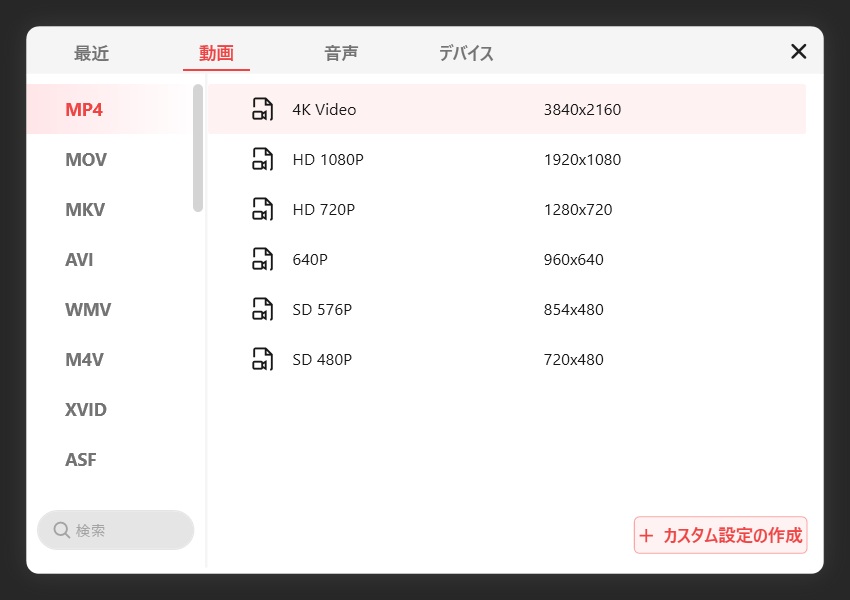Image resolution: width=850 pixels, height=600 pixels.
Task: Choose the XVID format
Action: (86, 410)
